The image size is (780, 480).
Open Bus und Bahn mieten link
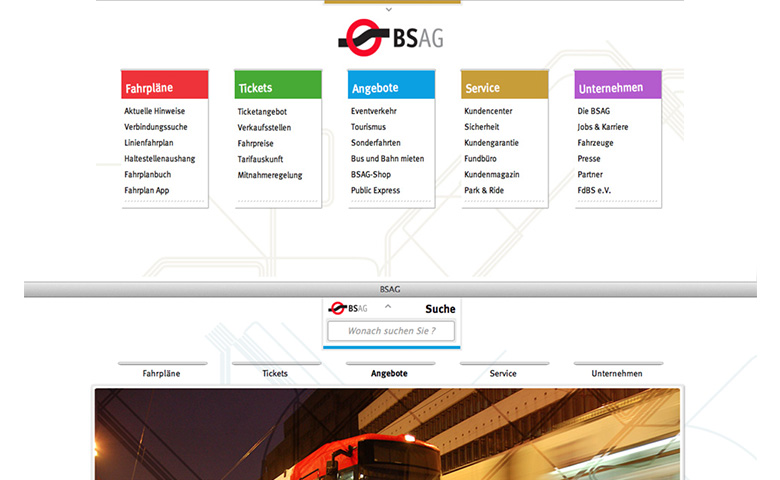tap(388, 159)
